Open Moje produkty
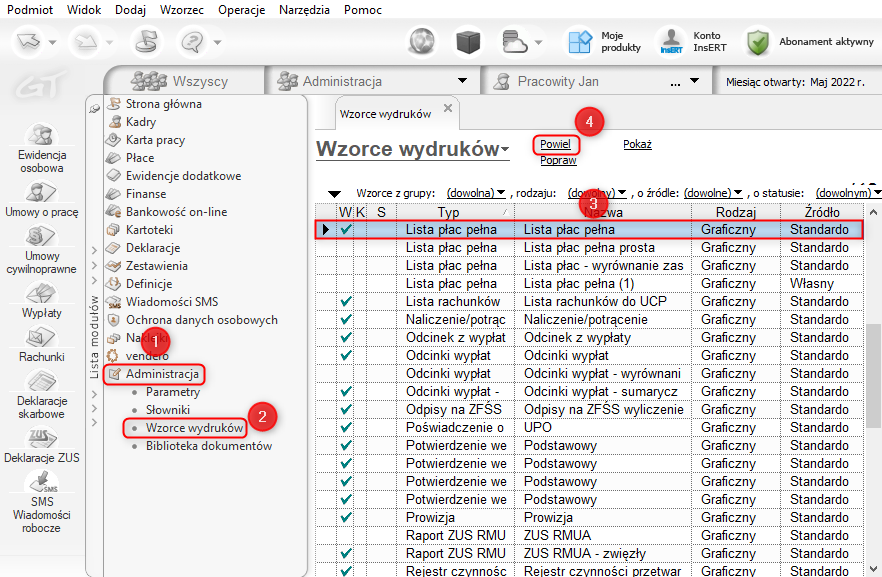 604,42
